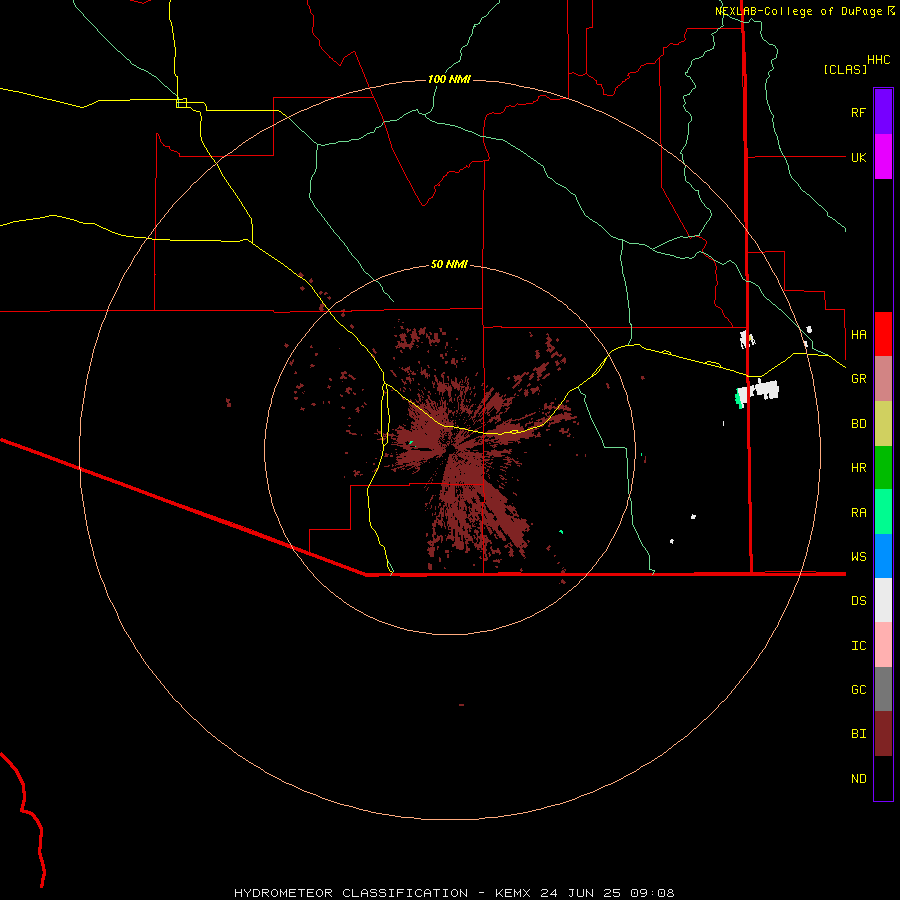Viewport: 900px width, 900px height.
Task: Click the RF legend label
Action: click(858, 112)
